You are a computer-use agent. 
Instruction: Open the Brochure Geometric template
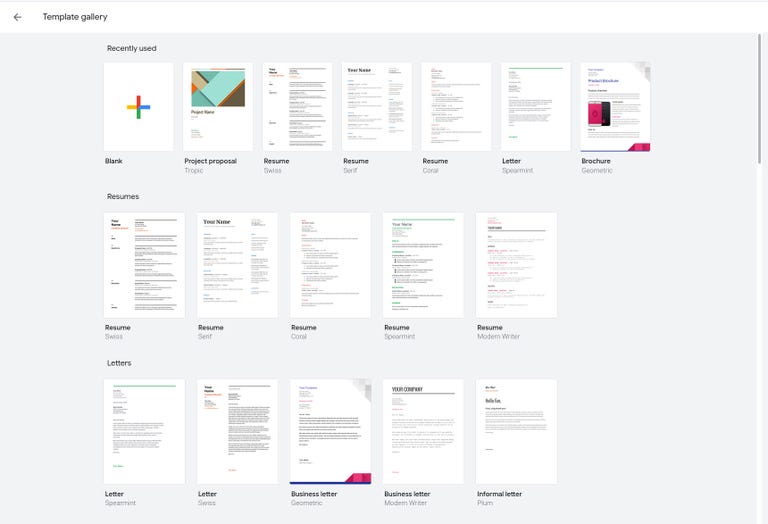615,107
